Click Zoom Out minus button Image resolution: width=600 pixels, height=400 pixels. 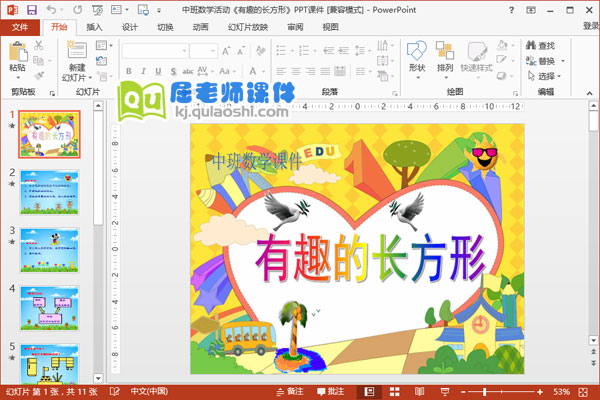(463, 392)
